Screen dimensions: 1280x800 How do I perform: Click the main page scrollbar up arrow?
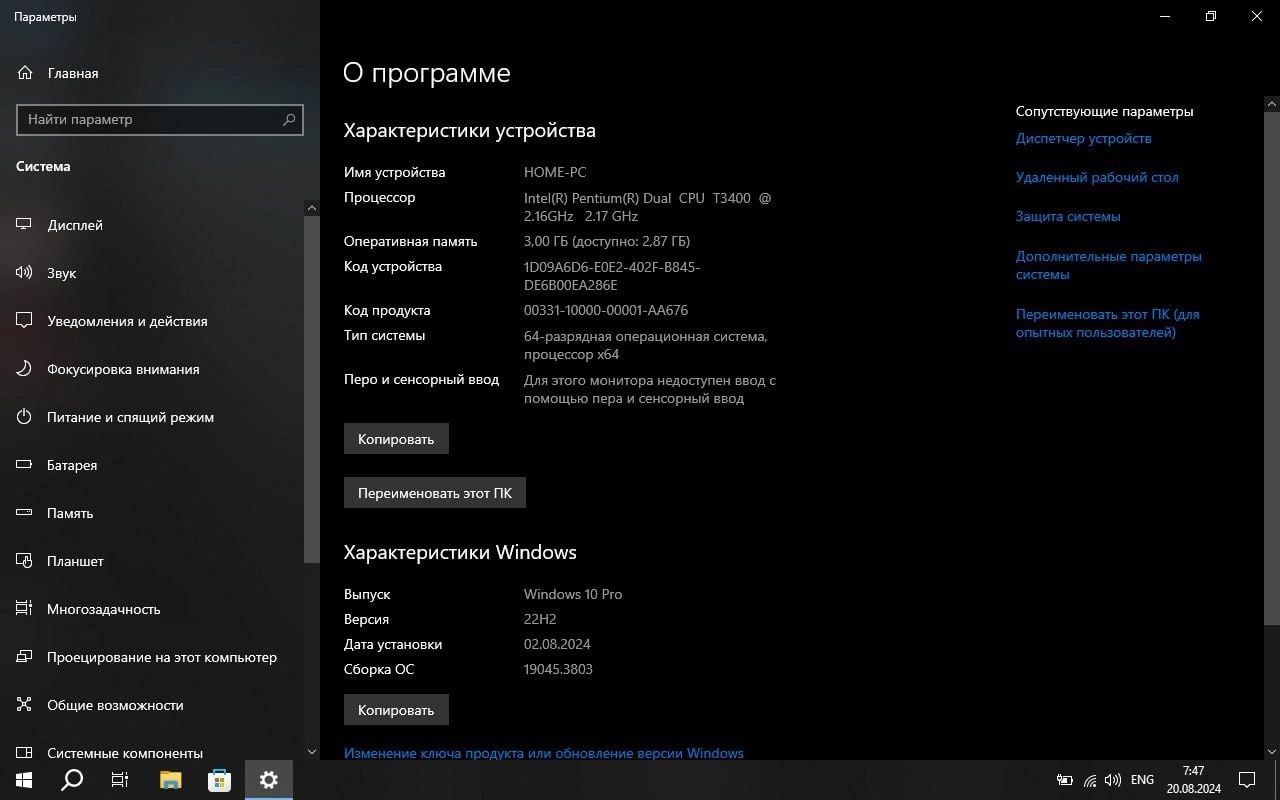(1272, 104)
